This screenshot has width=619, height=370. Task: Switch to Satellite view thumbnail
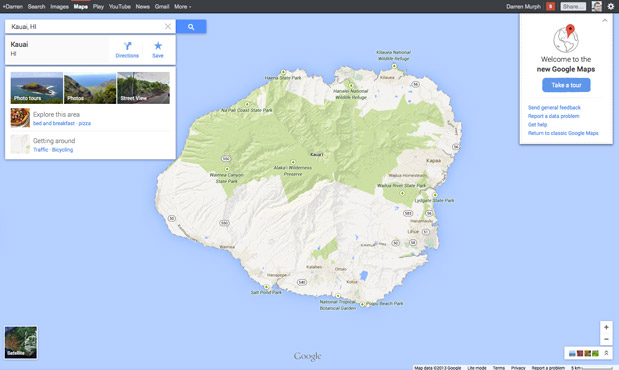pyautogui.click(x=21, y=342)
